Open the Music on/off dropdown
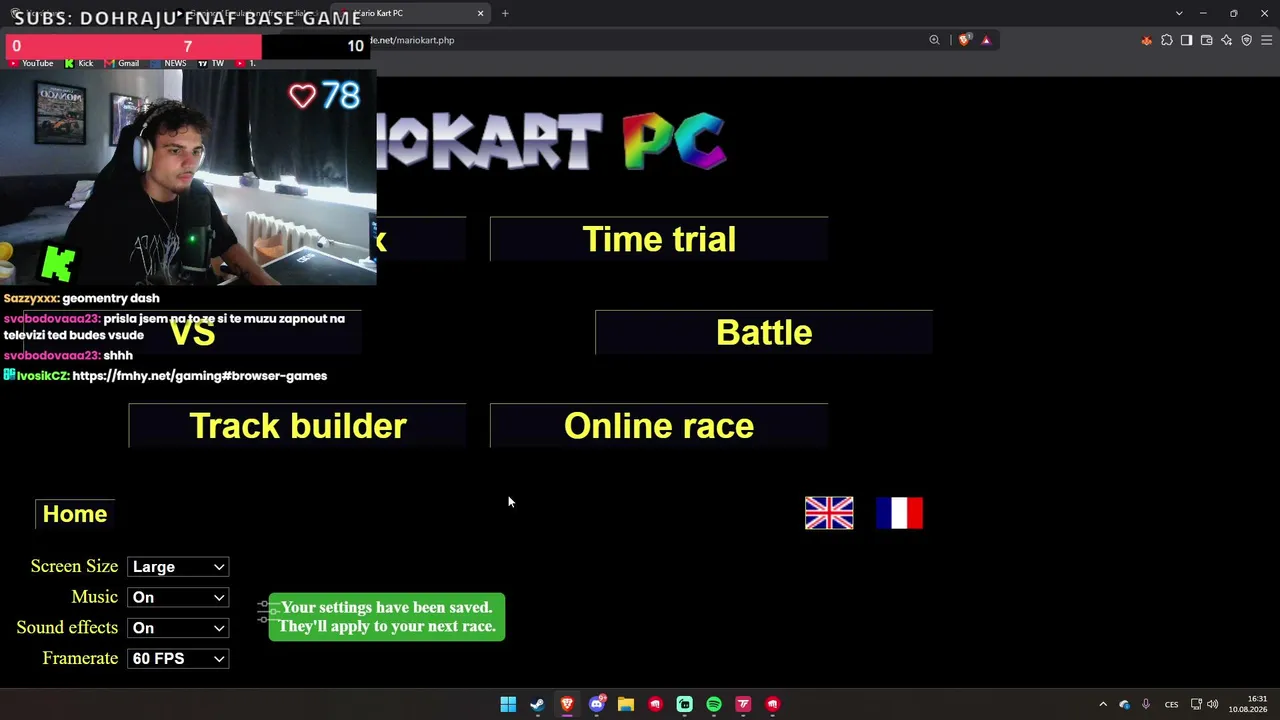Image resolution: width=1280 pixels, height=720 pixels. tap(178, 598)
